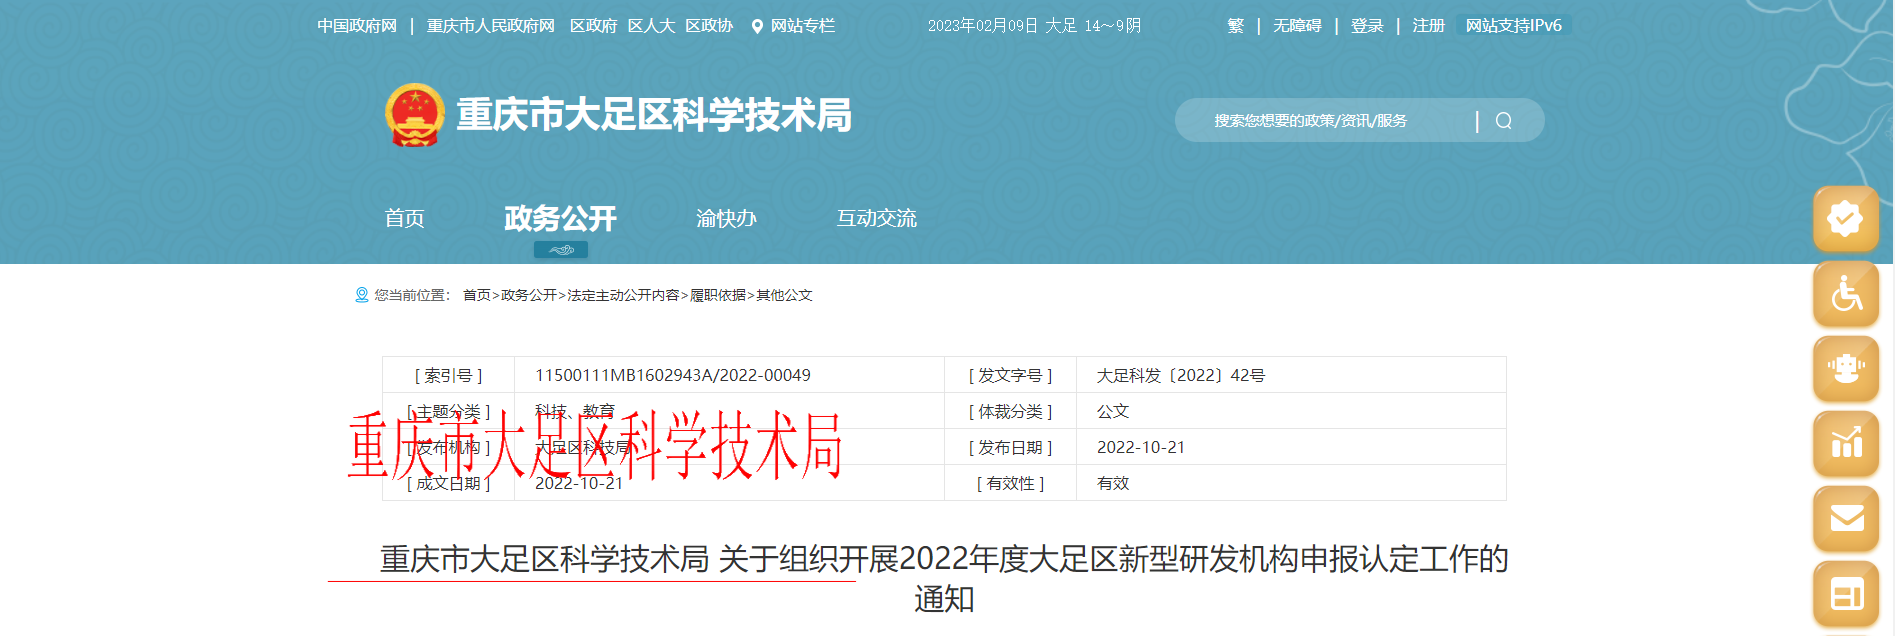Open the 重庆市人民政府网 link
Viewport: 1895px width, 636px height.
490,26
